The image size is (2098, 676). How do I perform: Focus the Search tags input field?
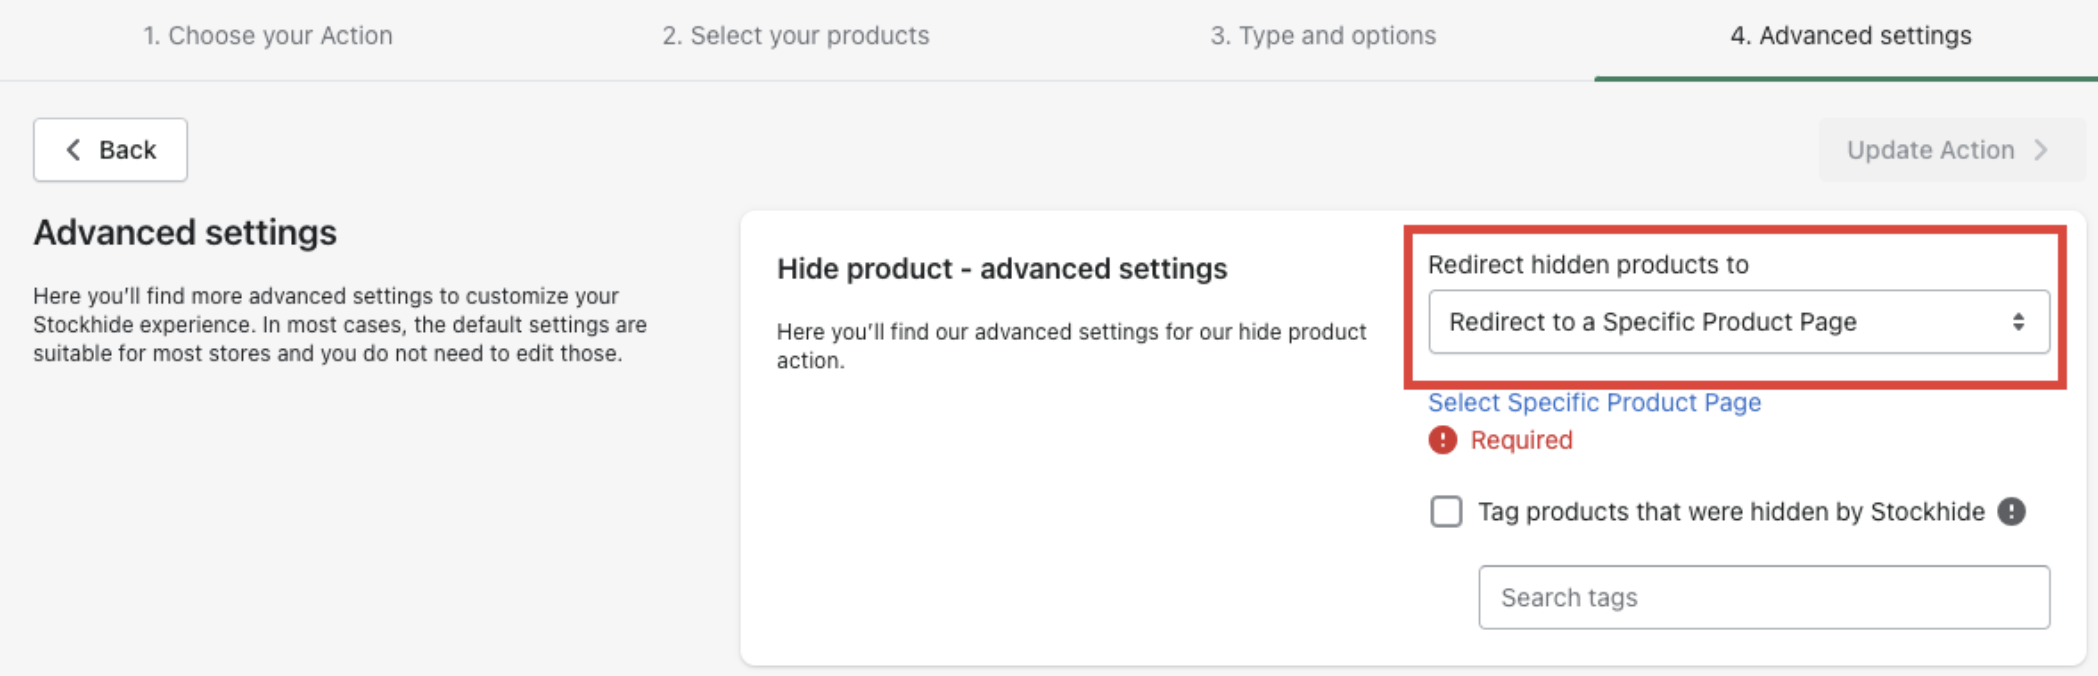pyautogui.click(x=1764, y=598)
